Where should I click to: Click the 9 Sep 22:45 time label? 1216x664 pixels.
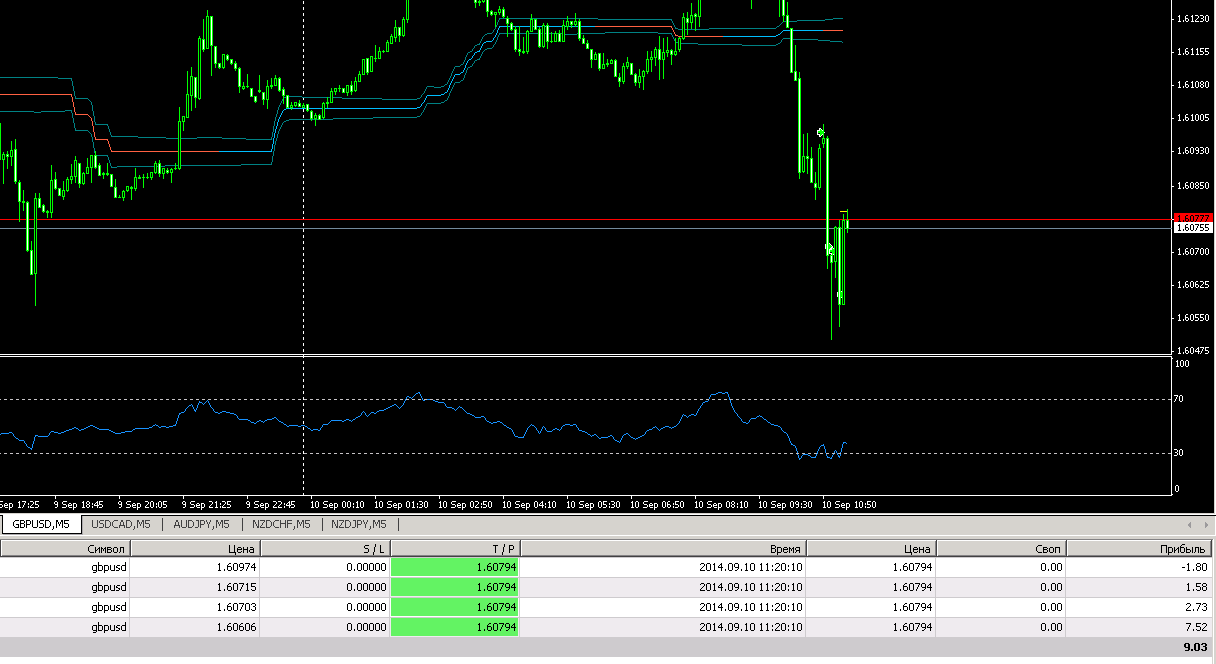[x=273, y=505]
